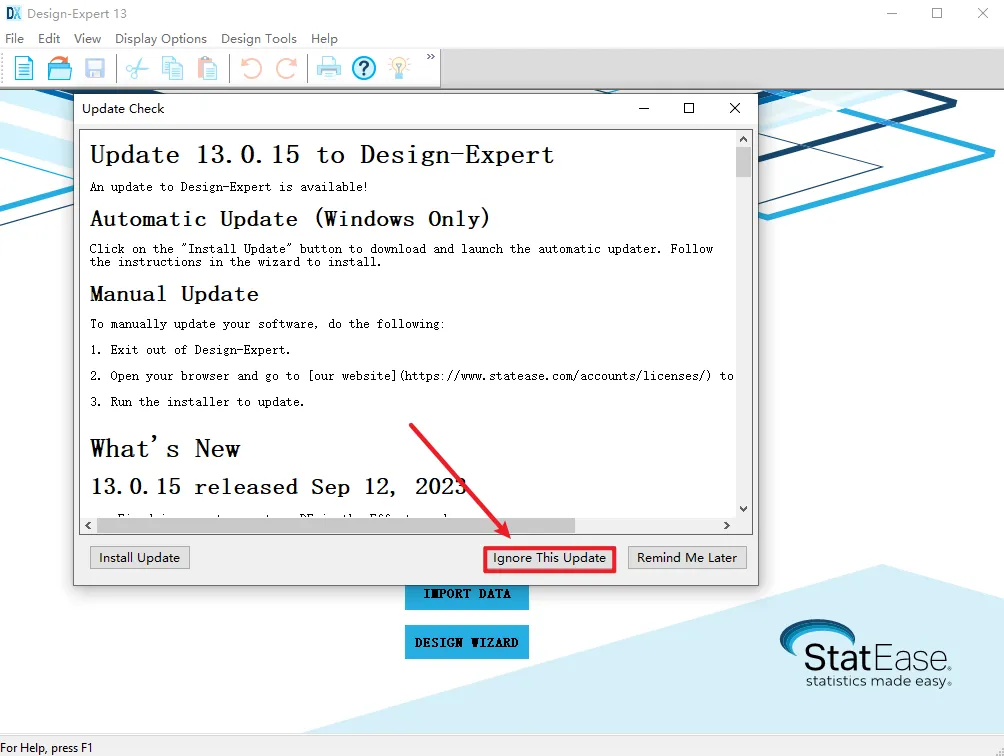Click the Open Design folder icon

60,68
